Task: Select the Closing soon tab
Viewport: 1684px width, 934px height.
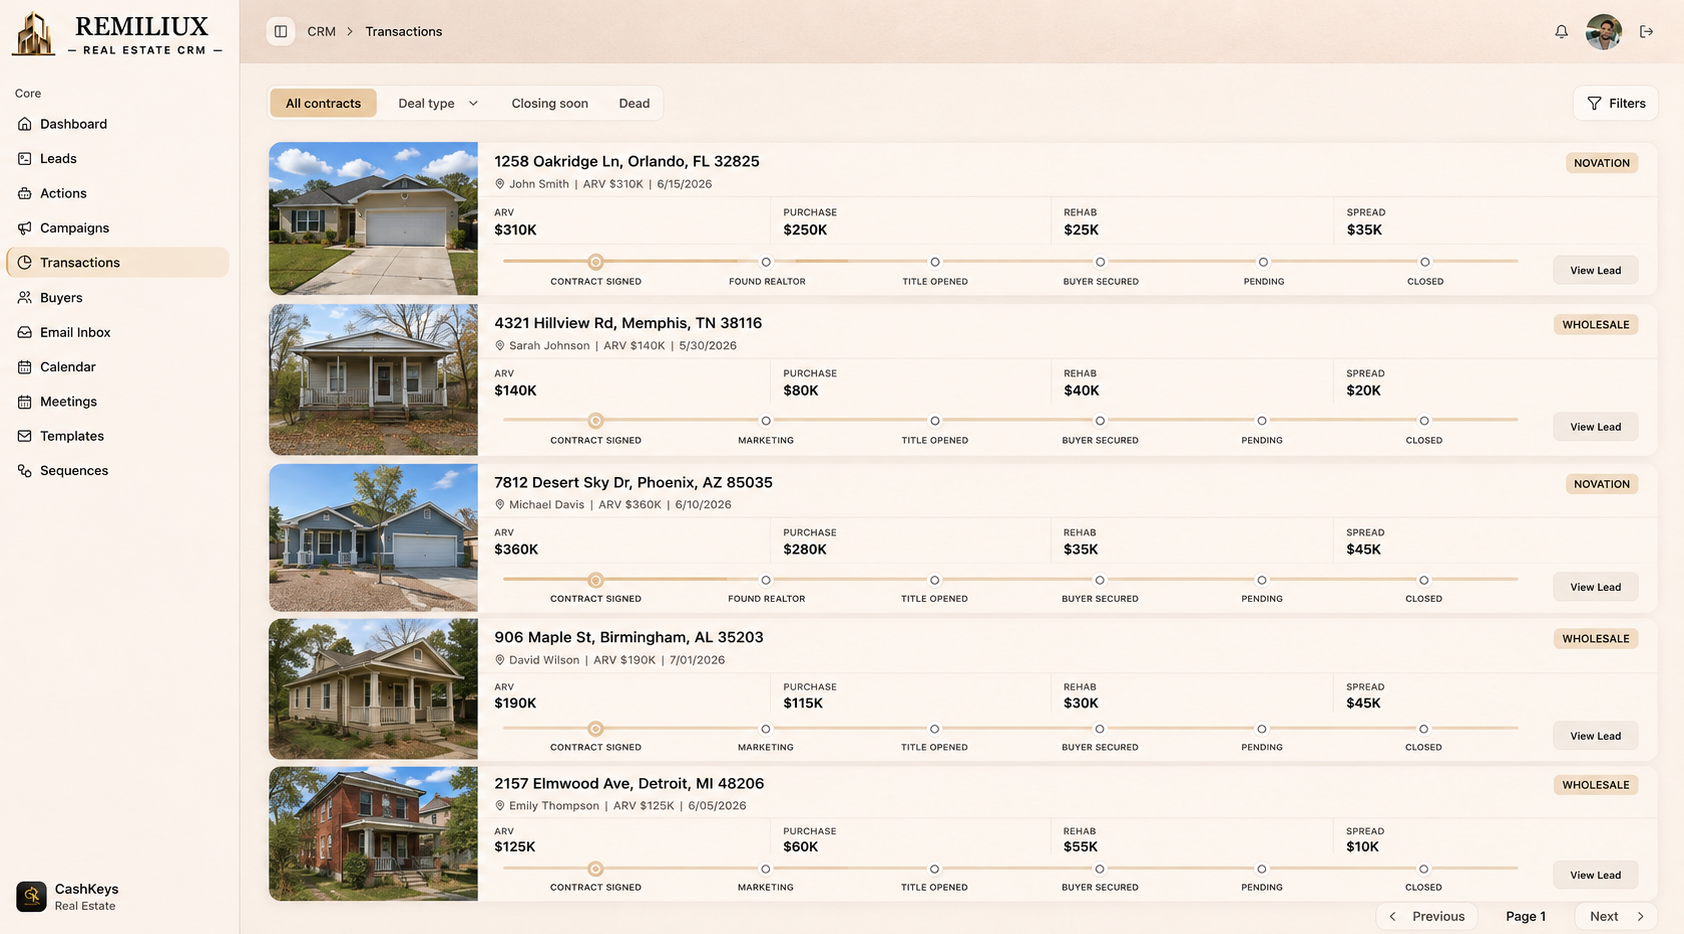Action: point(550,103)
